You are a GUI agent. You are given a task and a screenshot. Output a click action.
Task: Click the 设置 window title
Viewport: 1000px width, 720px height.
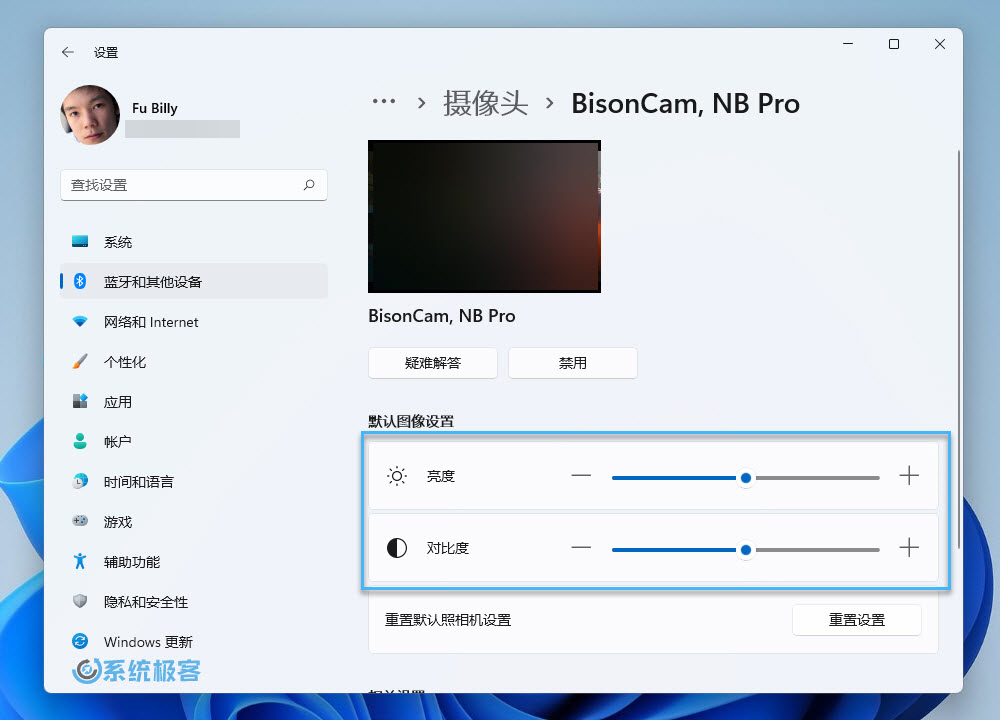(x=106, y=52)
